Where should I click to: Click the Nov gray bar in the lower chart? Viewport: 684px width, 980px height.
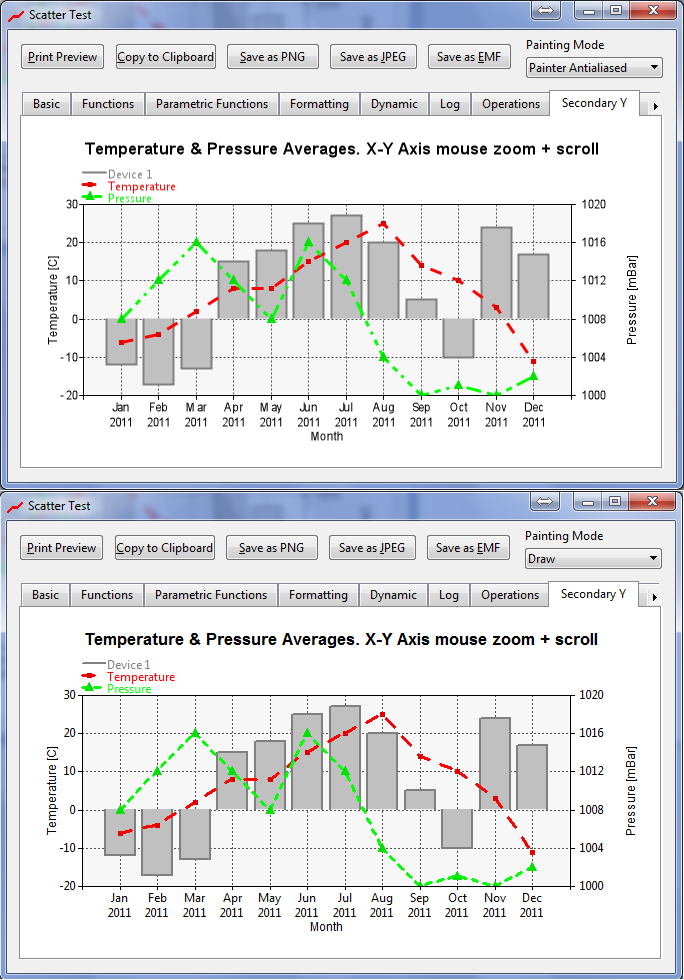(x=494, y=763)
